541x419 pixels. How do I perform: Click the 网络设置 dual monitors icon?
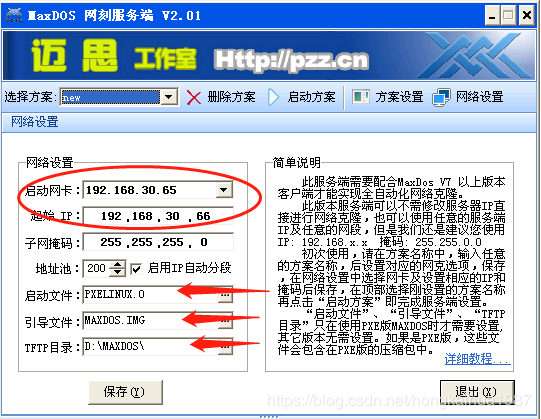[x=441, y=97]
